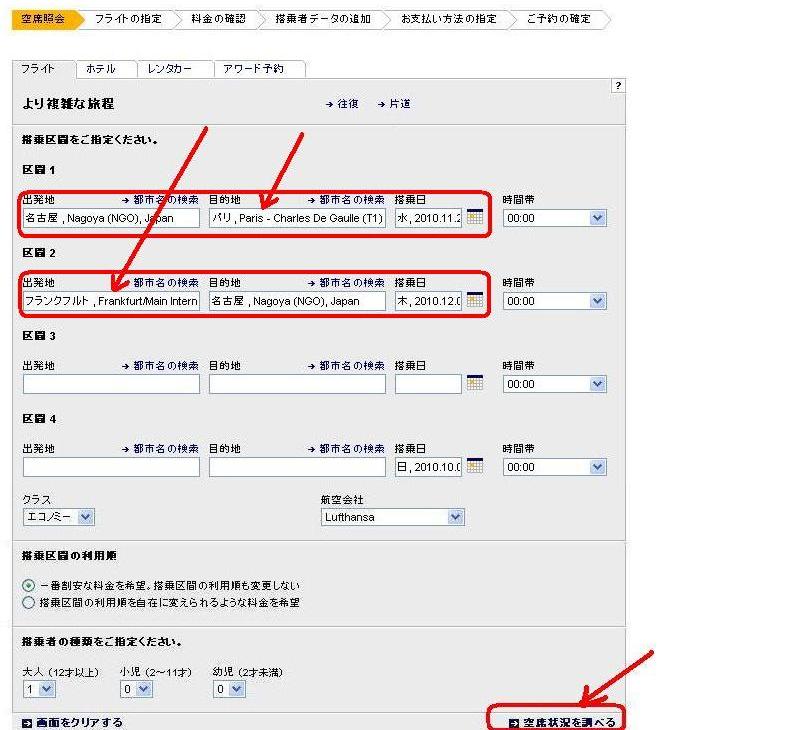Viewport: 790px width, 730px height.
Task: Open calendar icon for Segment 4 date
Action: tap(475, 466)
